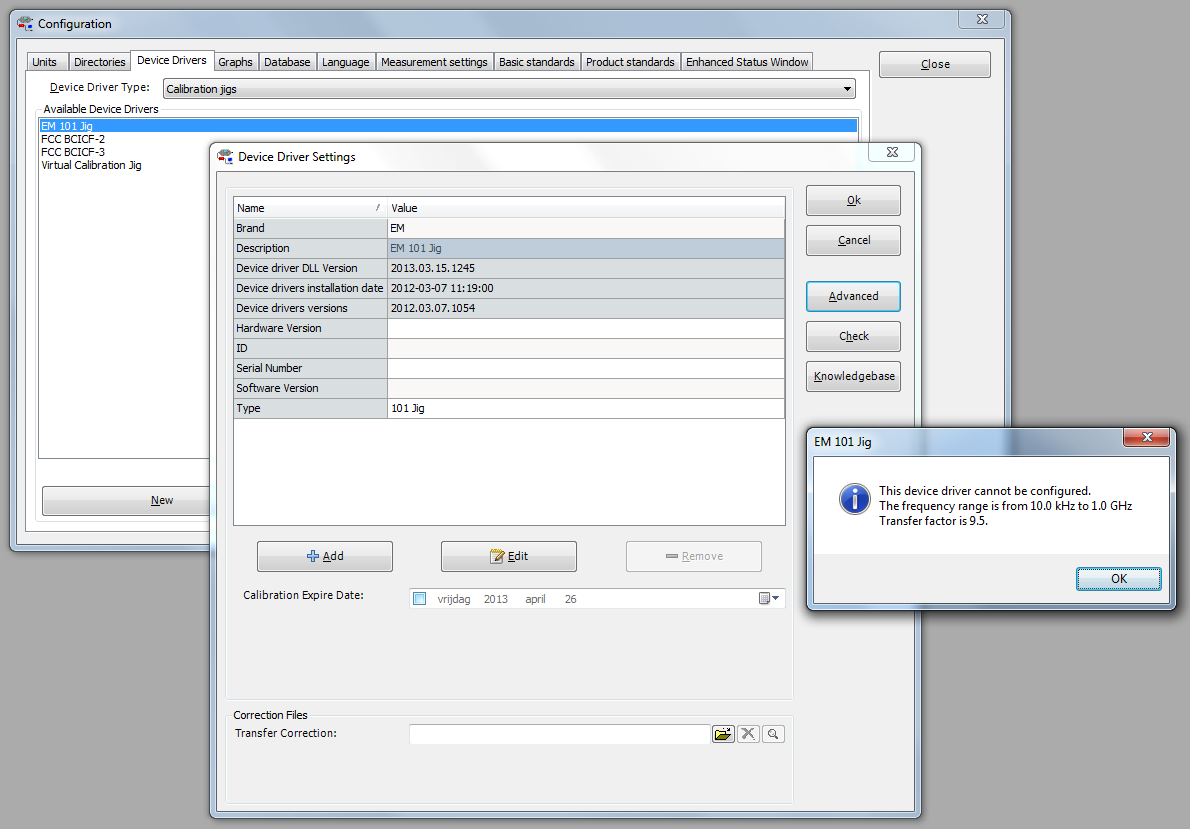Image resolution: width=1190 pixels, height=829 pixels.
Task: Select Virtual Calibration Jig in driver list
Action: (91, 165)
